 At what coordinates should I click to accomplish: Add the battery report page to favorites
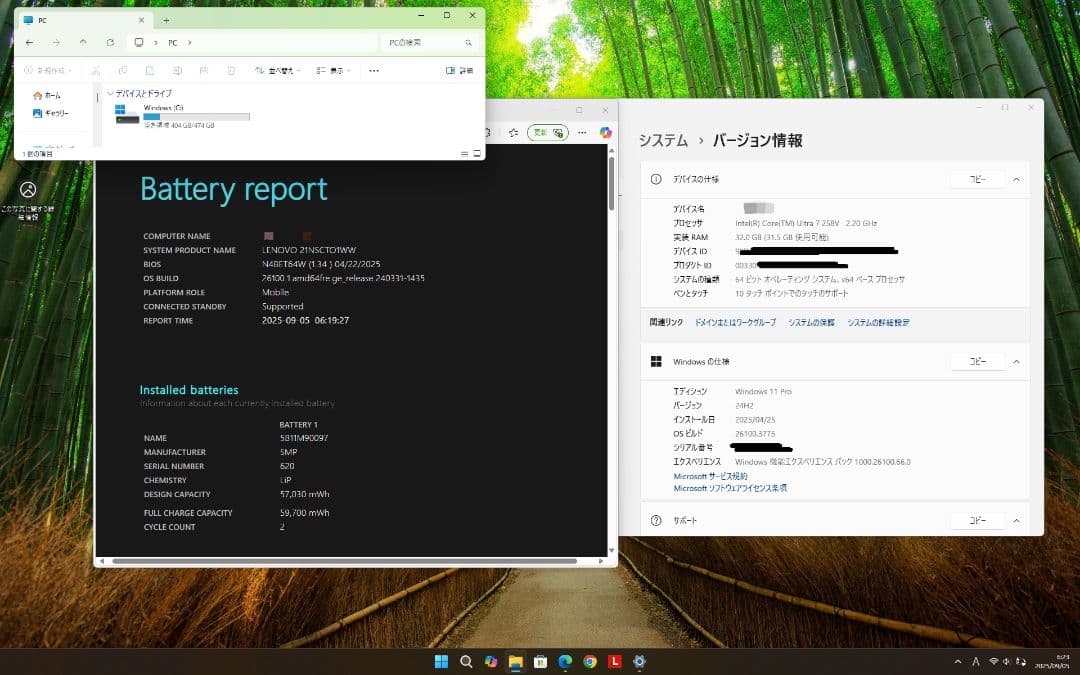513,132
